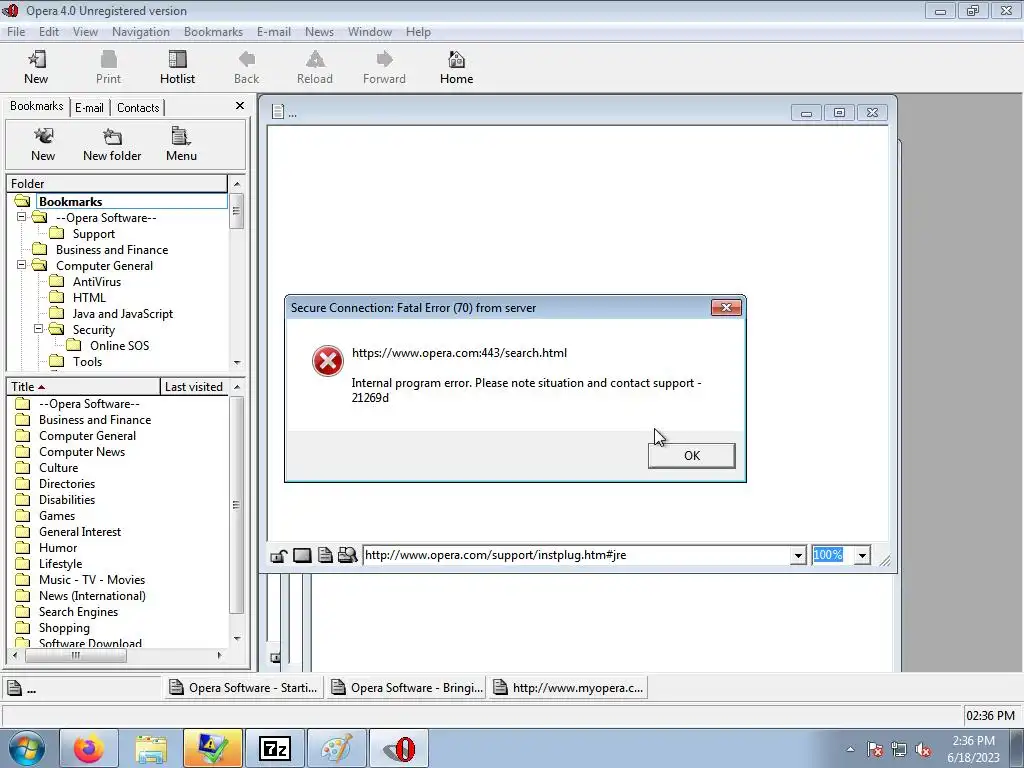Image resolution: width=1024 pixels, height=768 pixels.
Task: Open Windows Explorer from the taskbar
Action: coord(152,748)
